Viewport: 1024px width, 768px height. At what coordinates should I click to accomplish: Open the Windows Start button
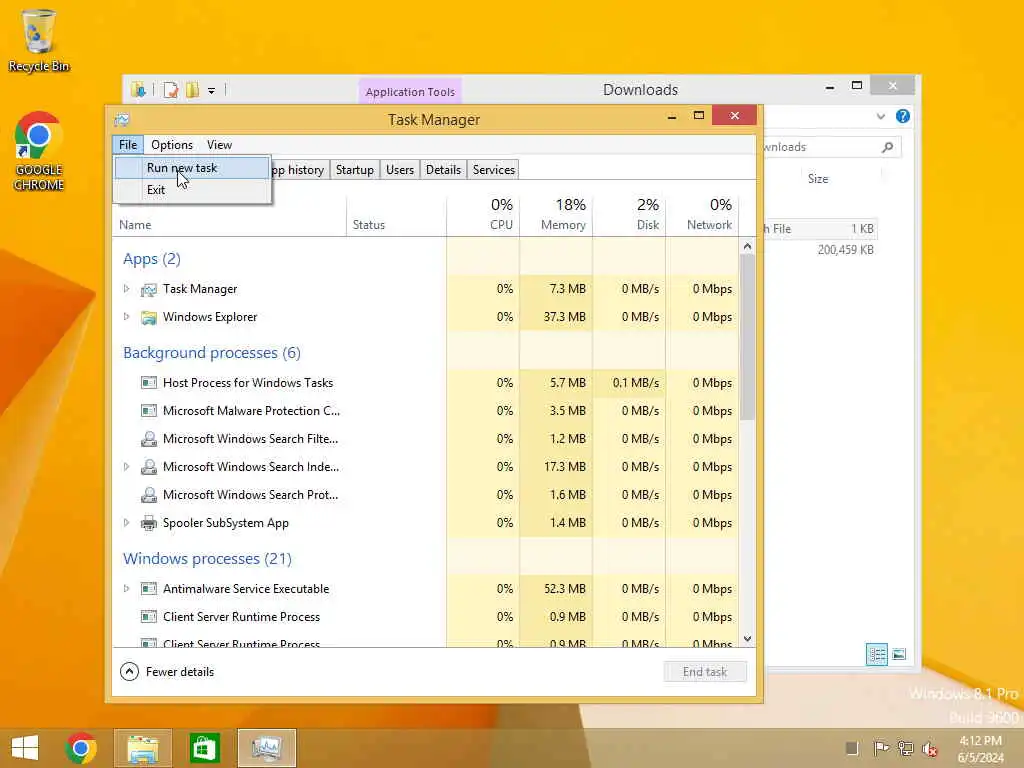[x=25, y=748]
